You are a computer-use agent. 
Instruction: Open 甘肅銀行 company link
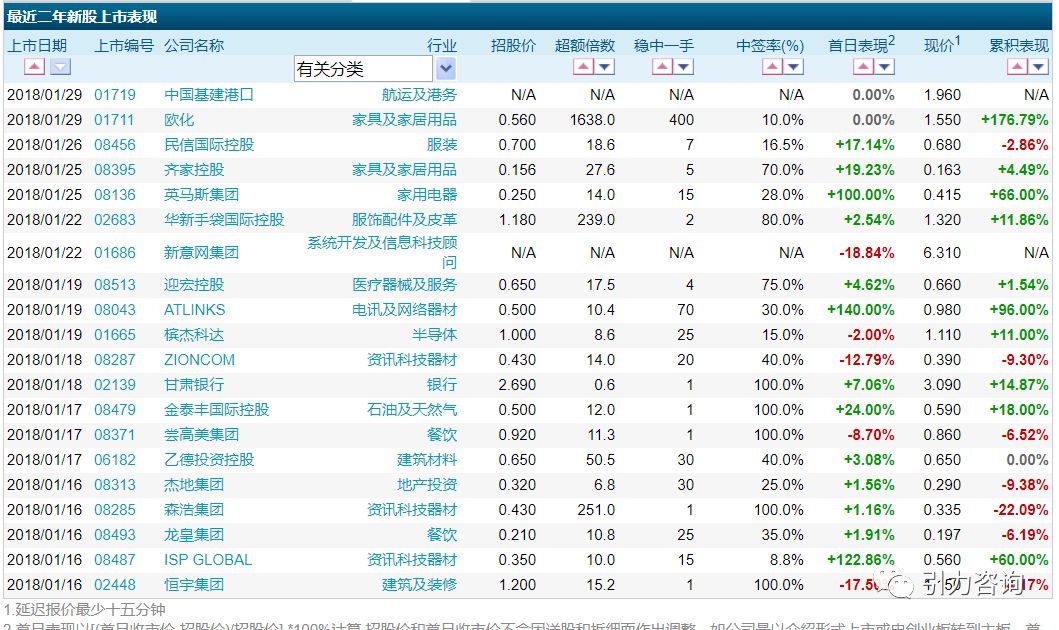point(194,384)
